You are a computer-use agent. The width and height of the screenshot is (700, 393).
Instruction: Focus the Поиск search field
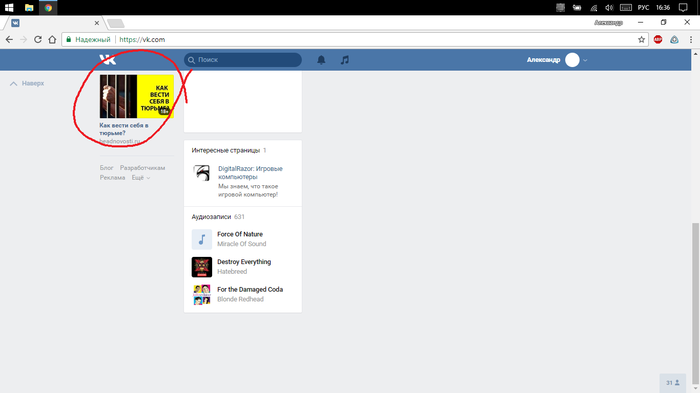(x=243, y=60)
